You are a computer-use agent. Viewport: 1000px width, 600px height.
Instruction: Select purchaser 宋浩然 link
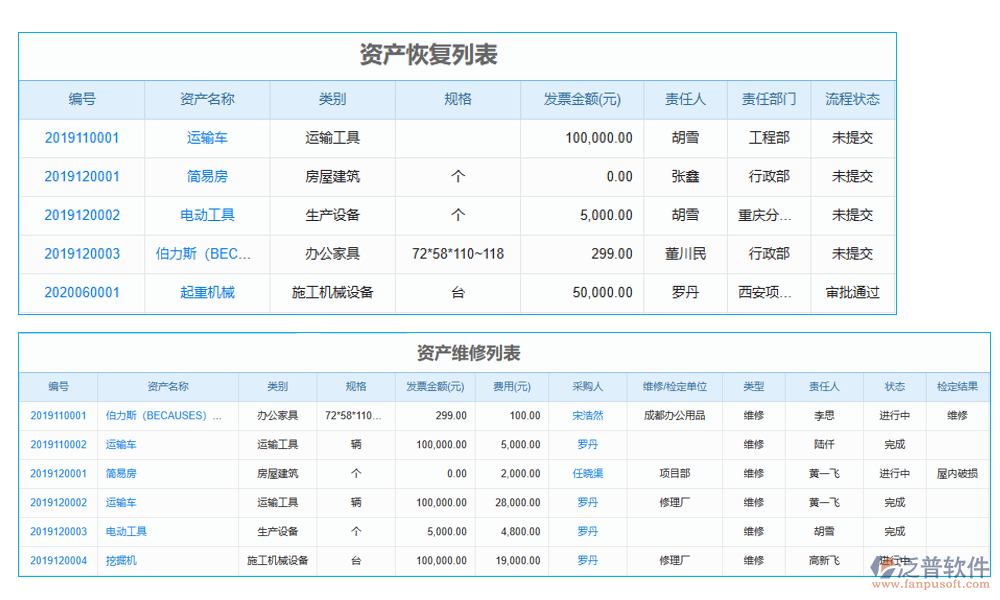coord(587,415)
